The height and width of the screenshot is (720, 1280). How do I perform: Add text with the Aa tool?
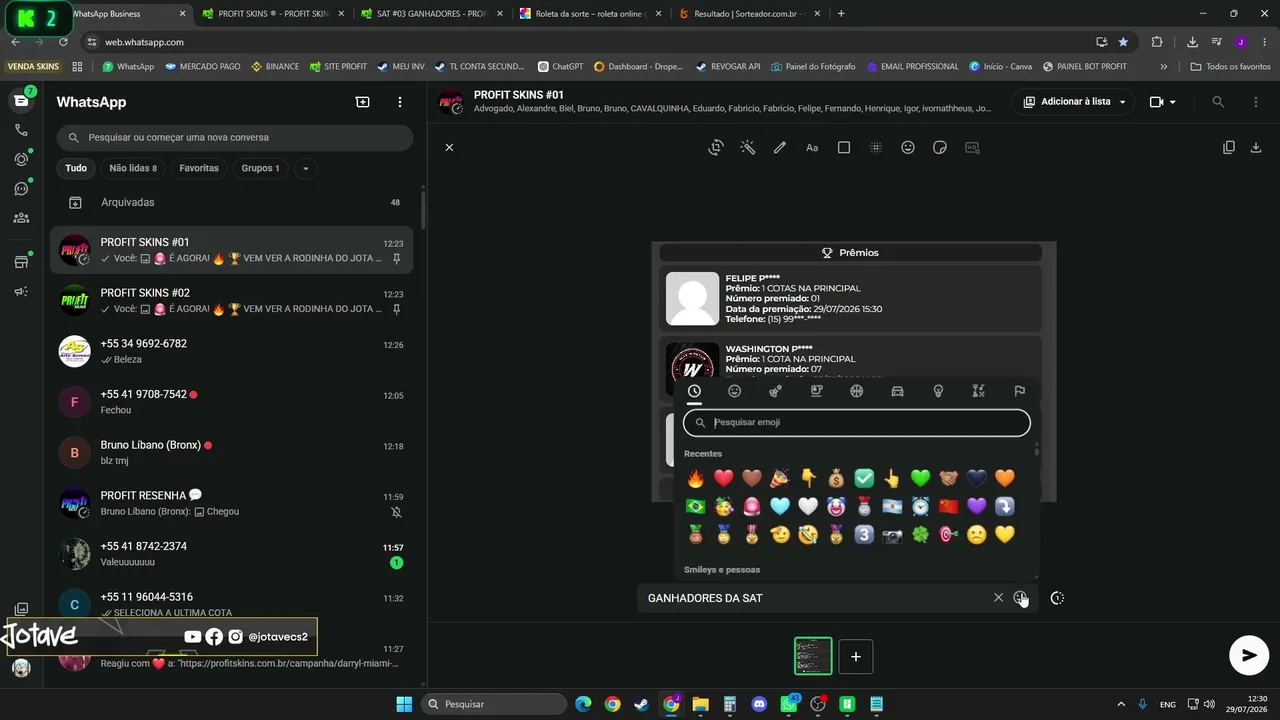coord(812,147)
